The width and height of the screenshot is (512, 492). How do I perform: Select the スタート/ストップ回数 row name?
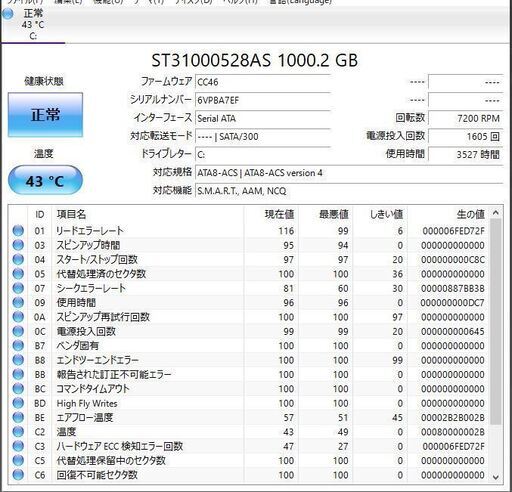[x=97, y=259]
